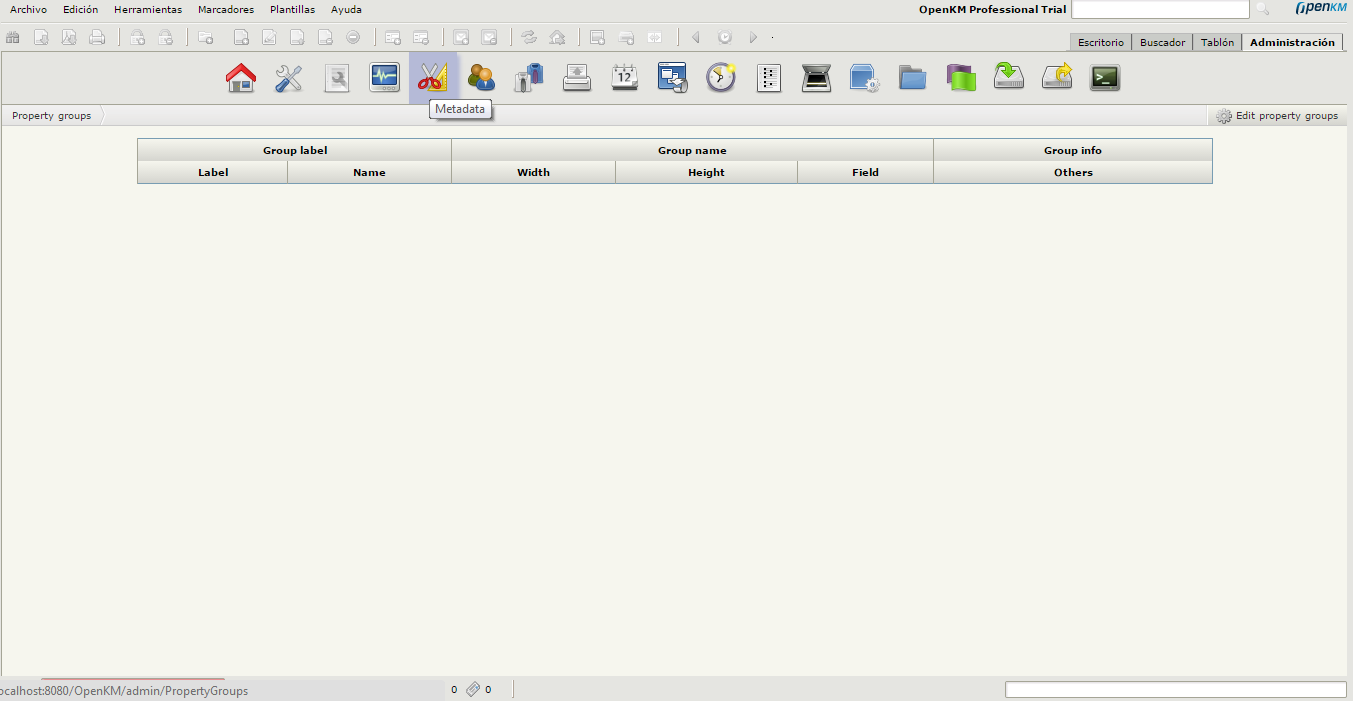Click Edit property groups link
The height and width of the screenshot is (701, 1353).
click(x=1278, y=116)
